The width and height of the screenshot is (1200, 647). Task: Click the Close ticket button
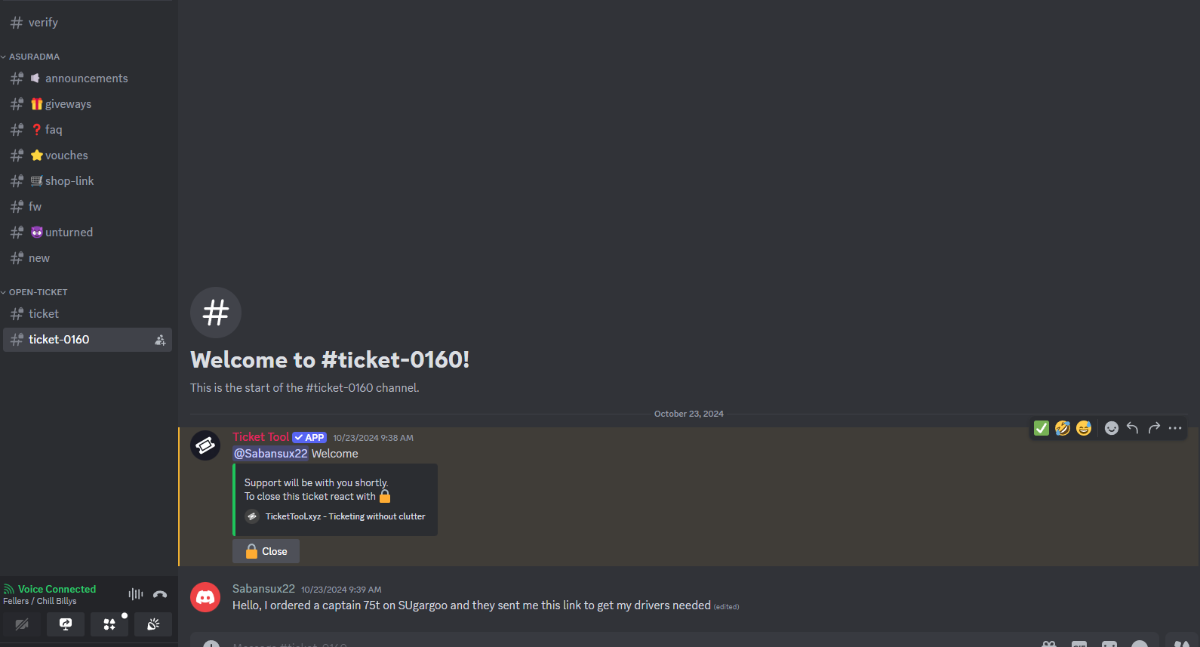(x=266, y=551)
